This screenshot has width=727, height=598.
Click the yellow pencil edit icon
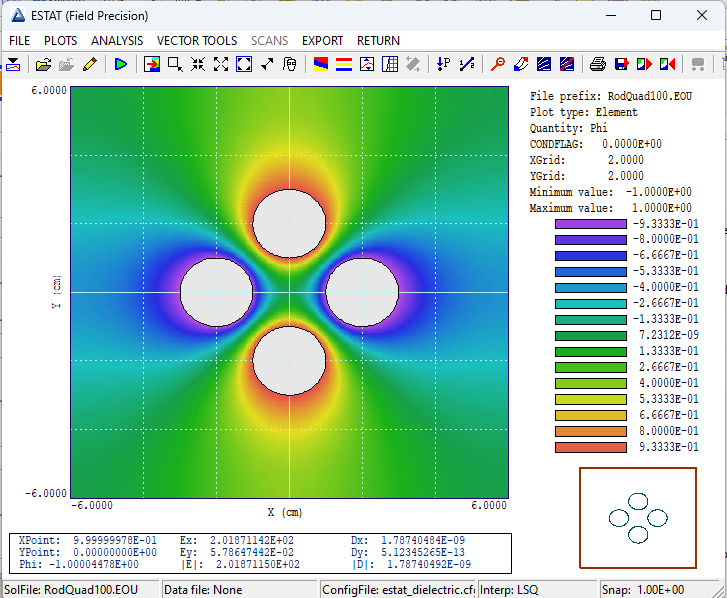[90, 64]
